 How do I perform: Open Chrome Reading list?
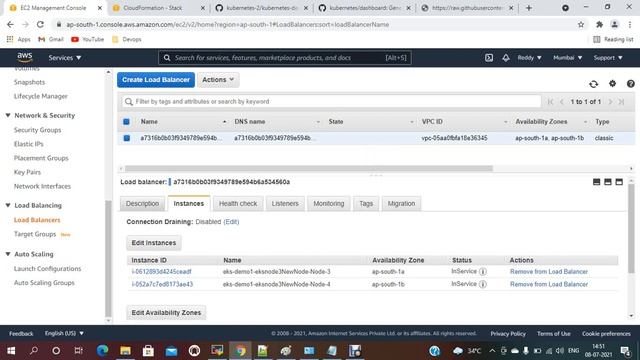click(x=613, y=39)
